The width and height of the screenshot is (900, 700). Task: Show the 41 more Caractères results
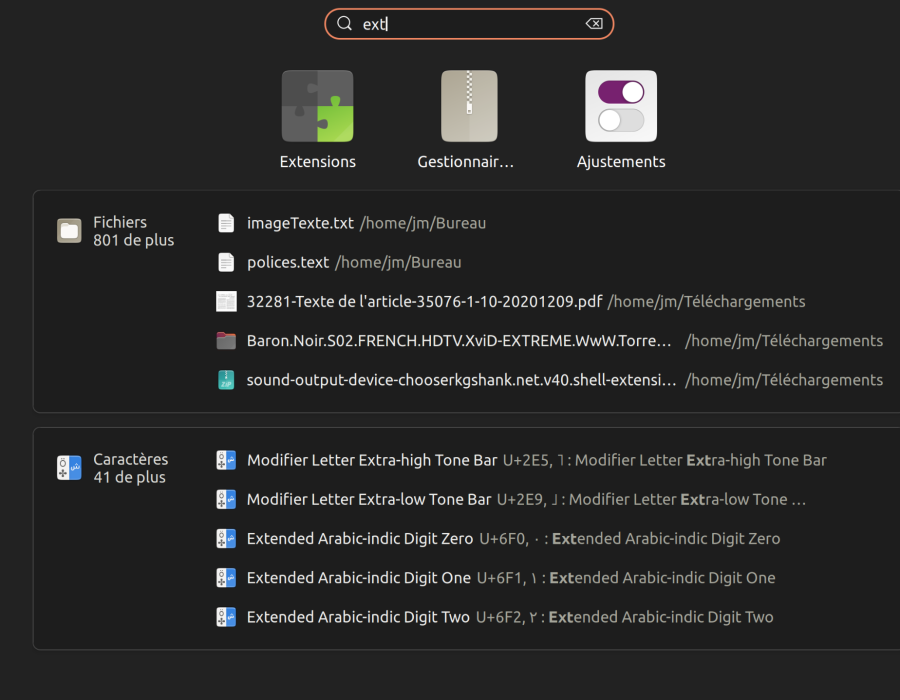(x=130, y=477)
